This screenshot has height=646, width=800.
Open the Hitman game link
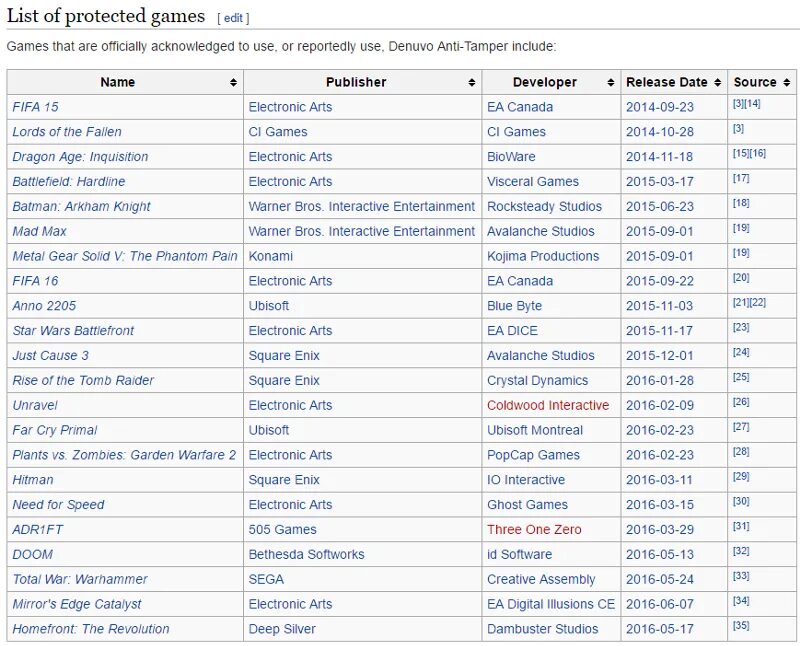point(33,480)
